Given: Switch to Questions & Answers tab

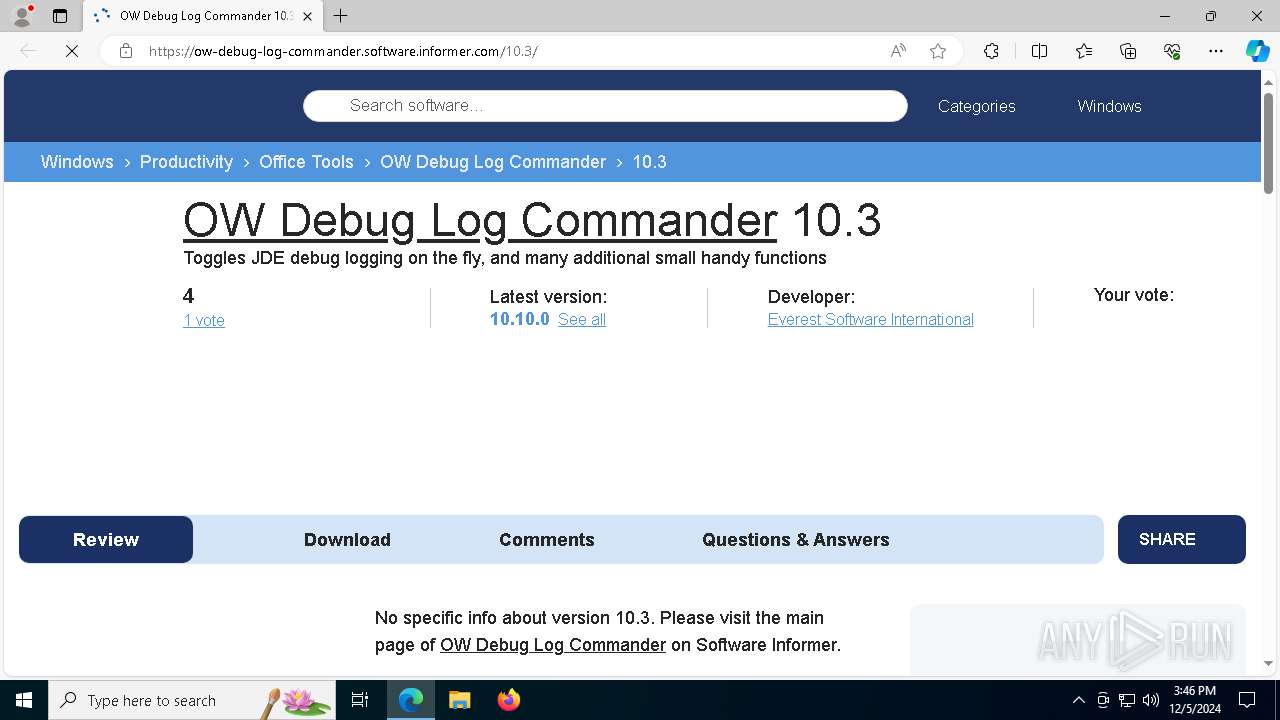Looking at the screenshot, I should 796,539.
